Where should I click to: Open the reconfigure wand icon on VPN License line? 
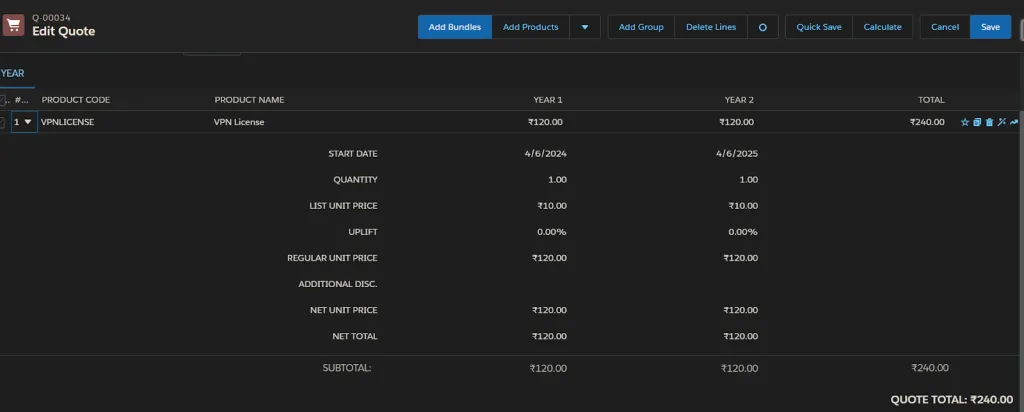(1002, 122)
